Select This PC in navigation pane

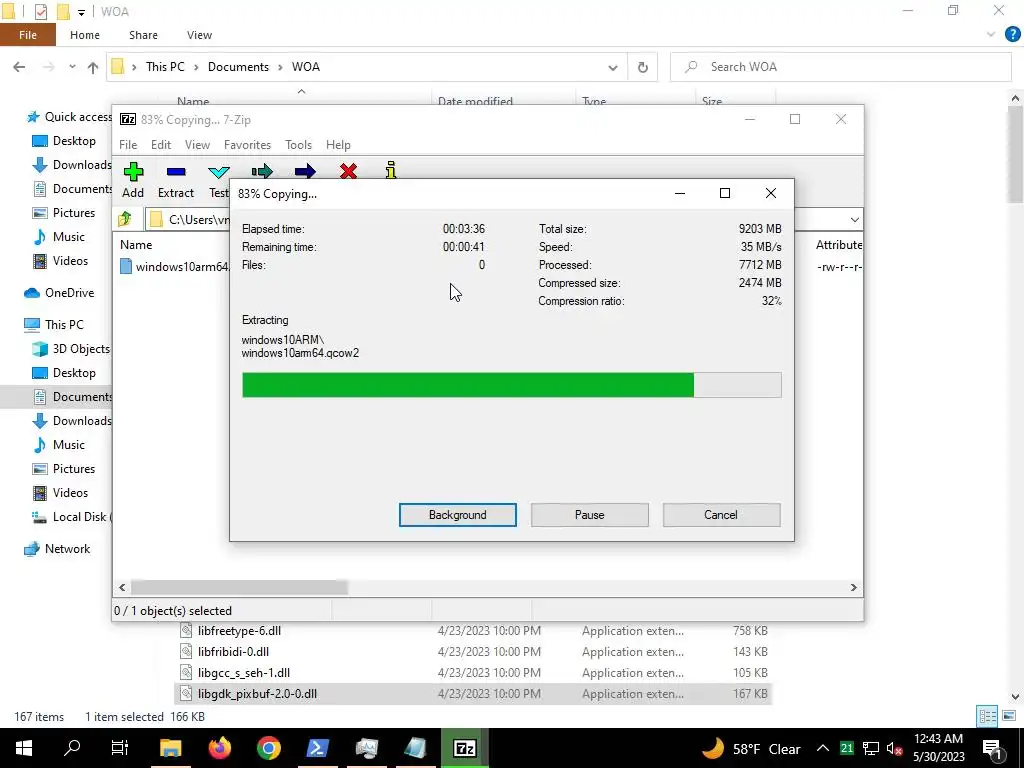54,325
